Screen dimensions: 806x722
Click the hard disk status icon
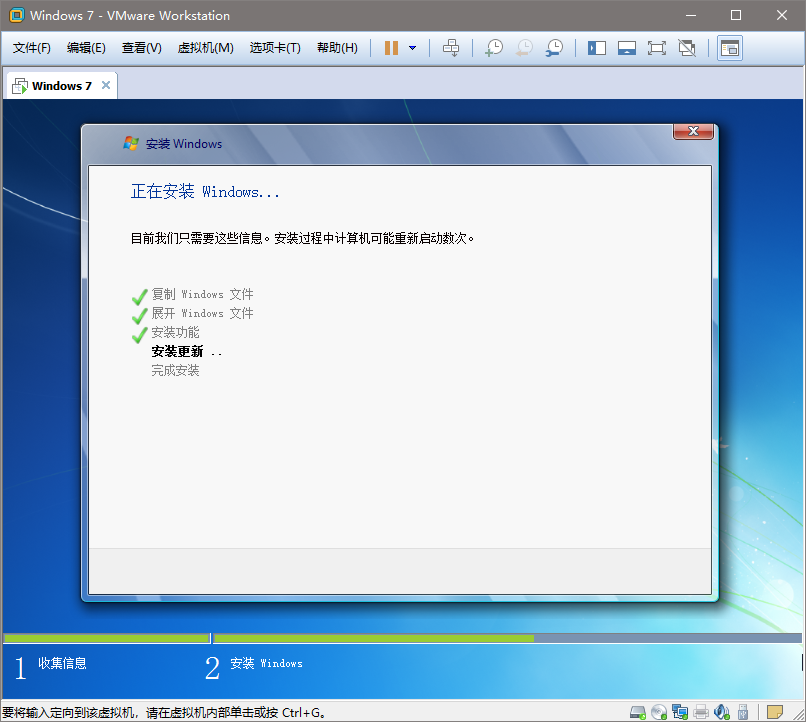pos(638,712)
